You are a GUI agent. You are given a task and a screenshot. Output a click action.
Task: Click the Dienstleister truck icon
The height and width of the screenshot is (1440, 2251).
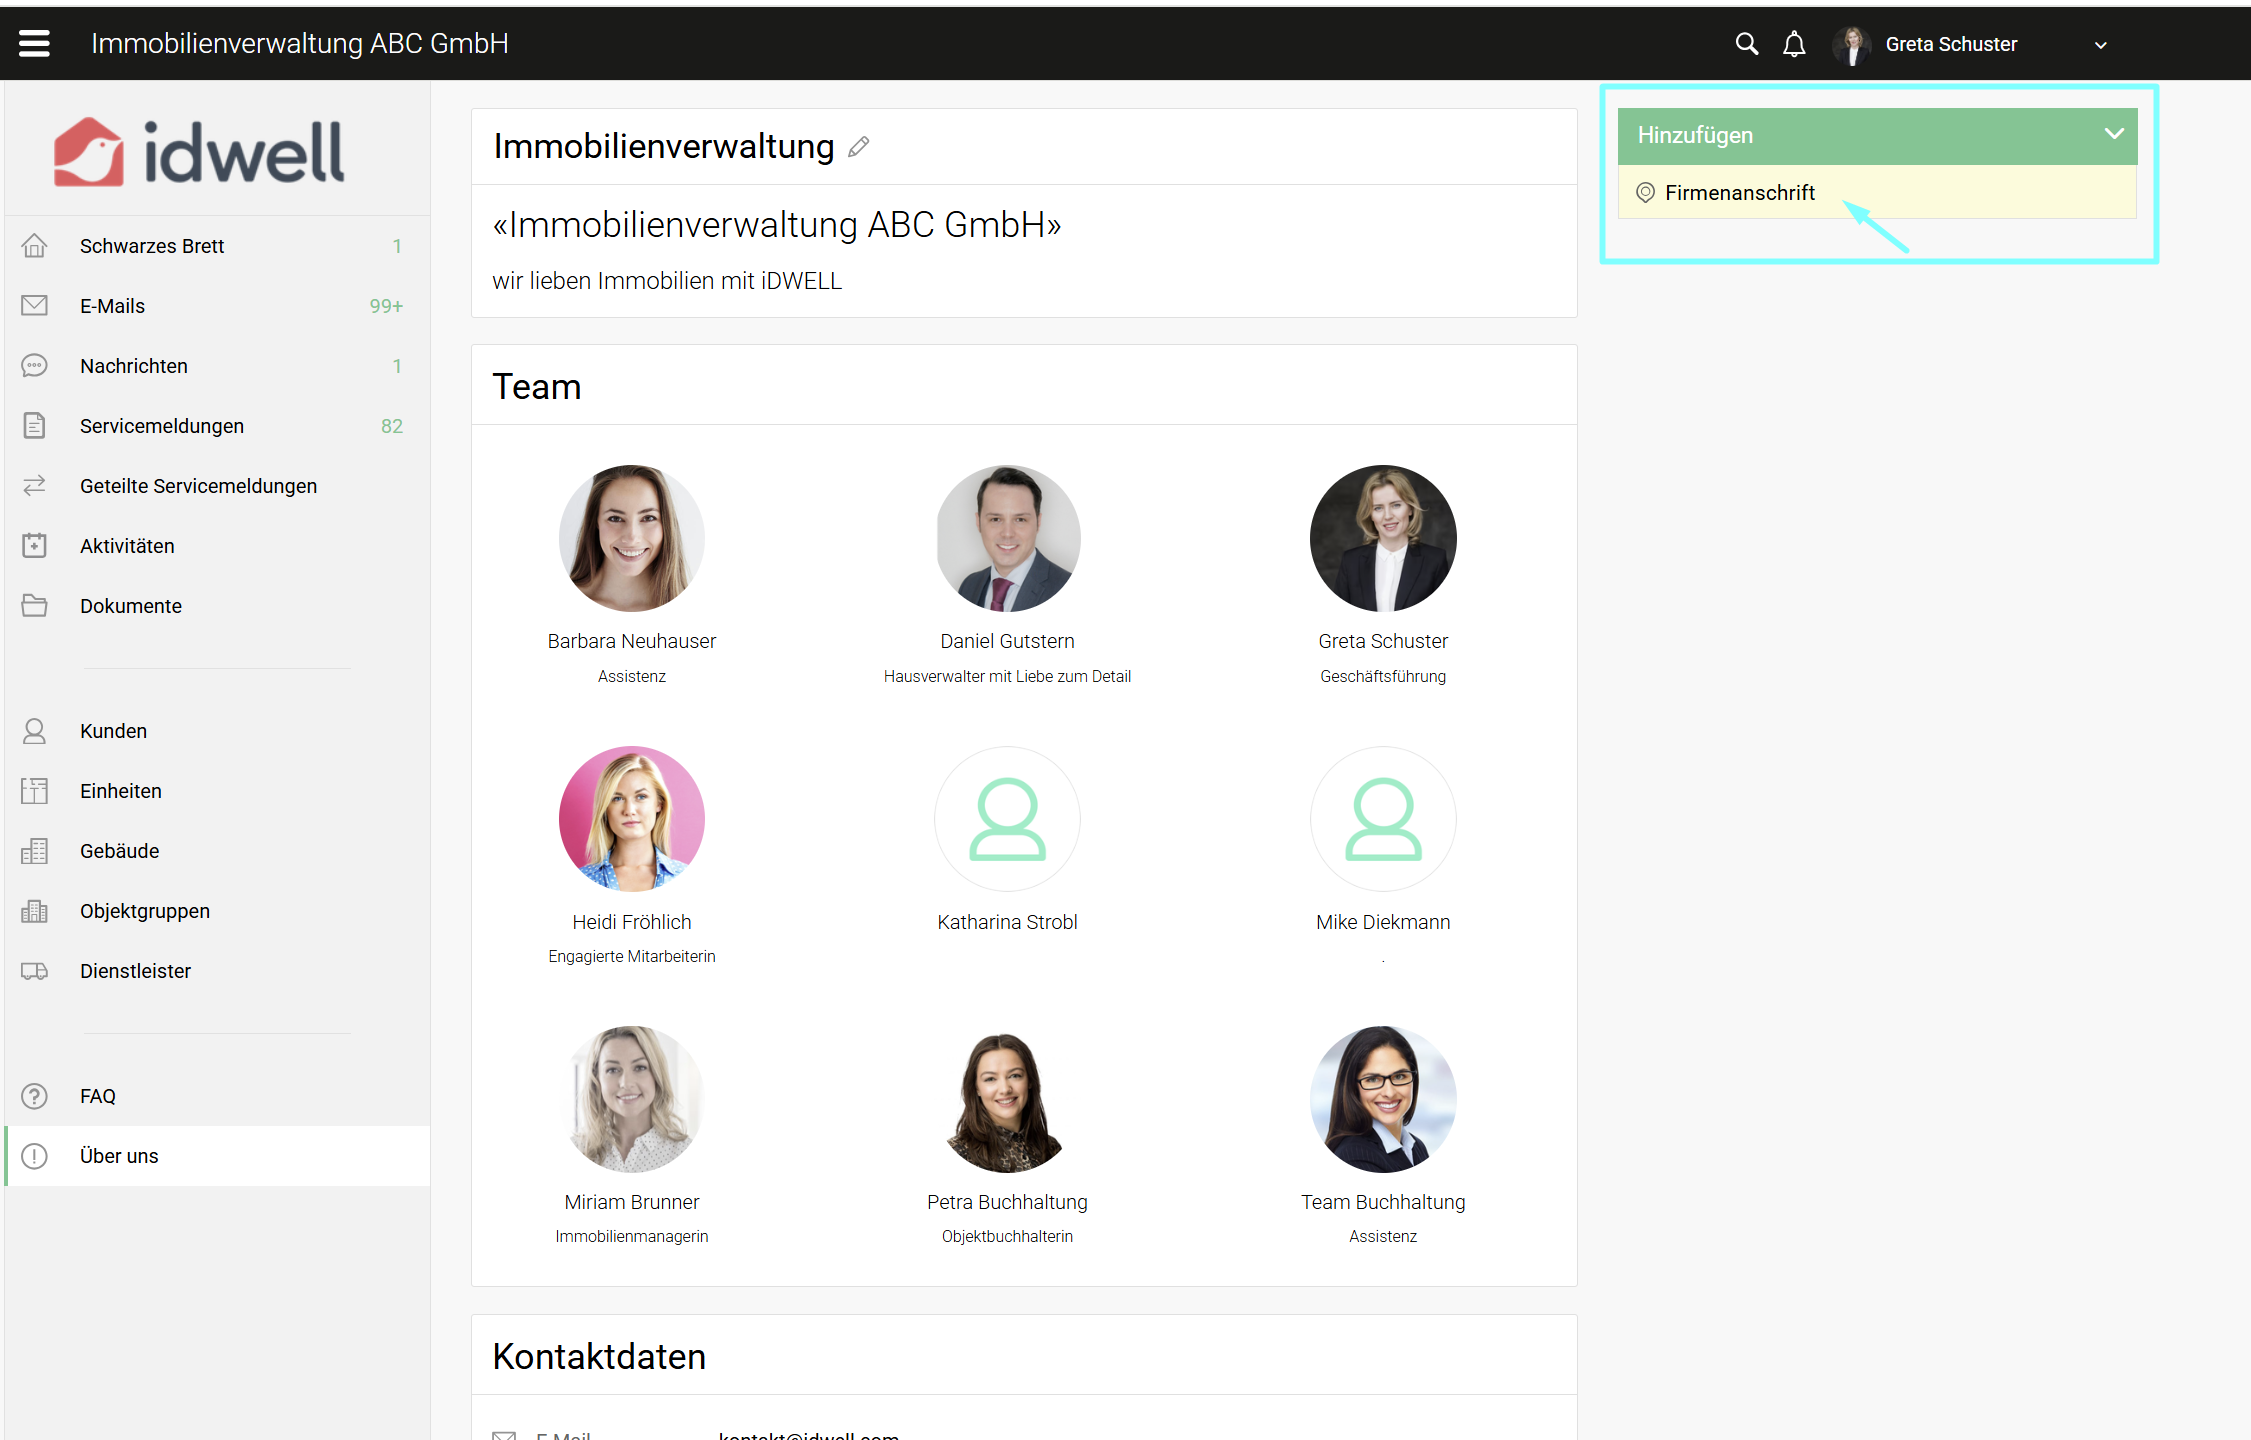34,971
